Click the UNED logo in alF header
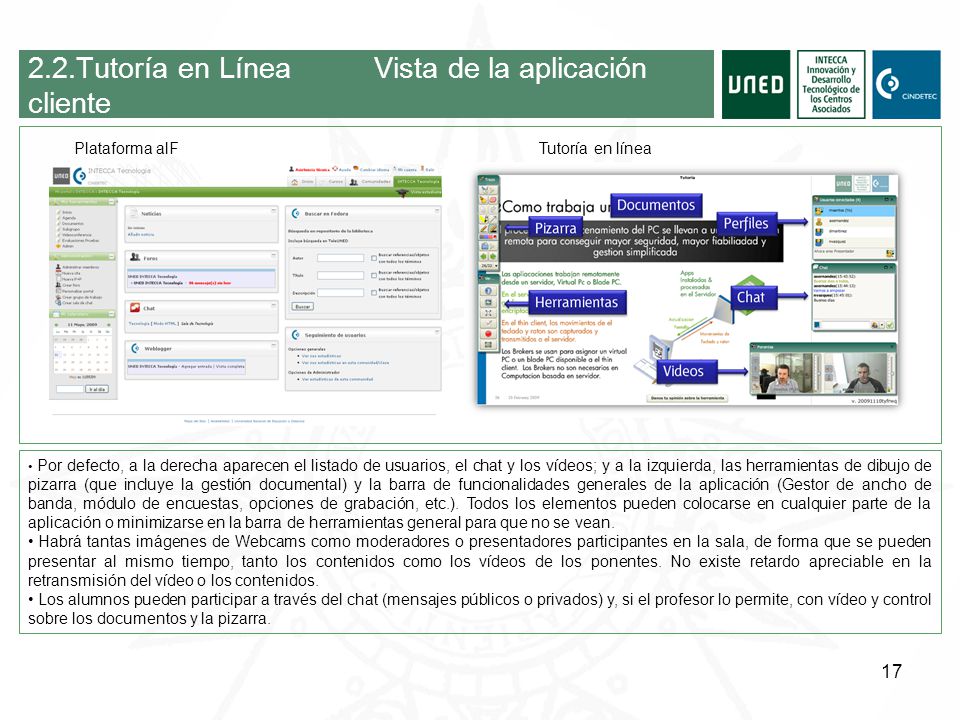 click(61, 176)
